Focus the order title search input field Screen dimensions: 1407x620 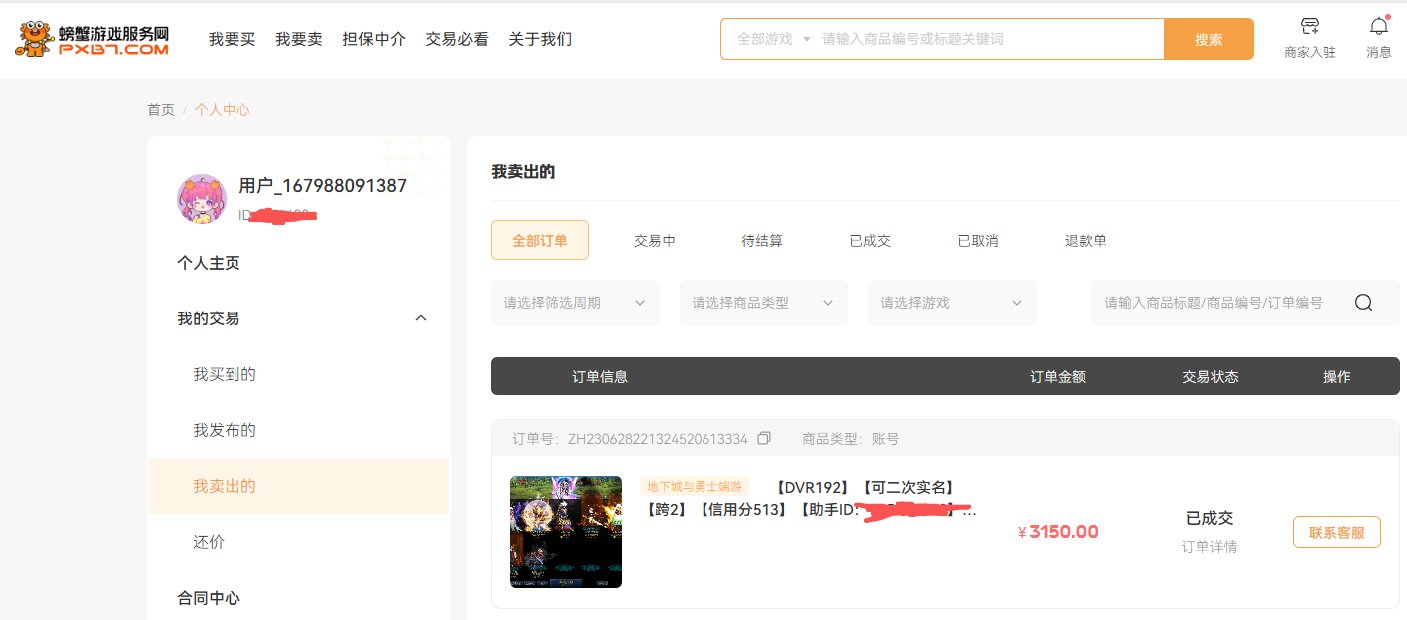pyautogui.click(x=1213, y=303)
